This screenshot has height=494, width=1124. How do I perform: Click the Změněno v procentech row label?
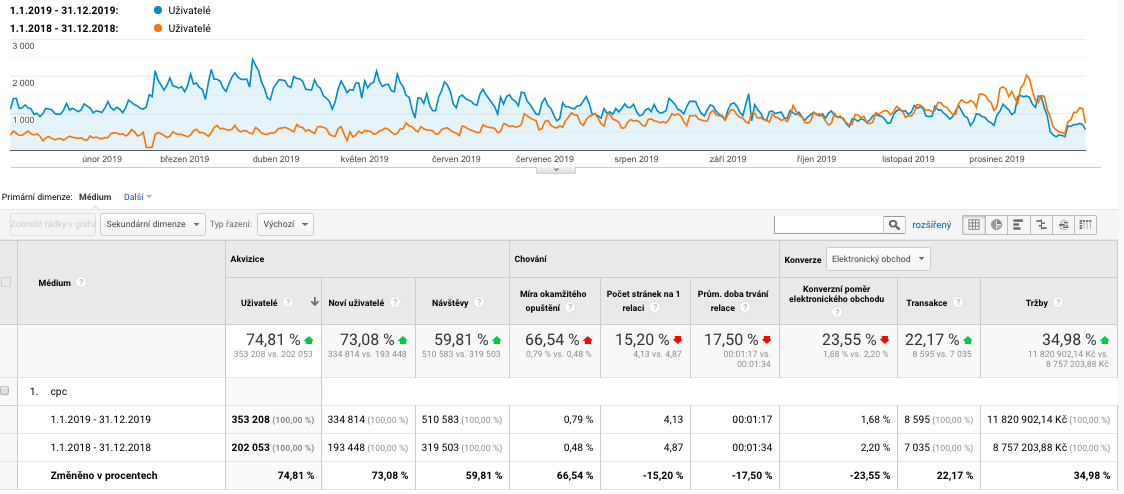pyautogui.click(x=104, y=475)
